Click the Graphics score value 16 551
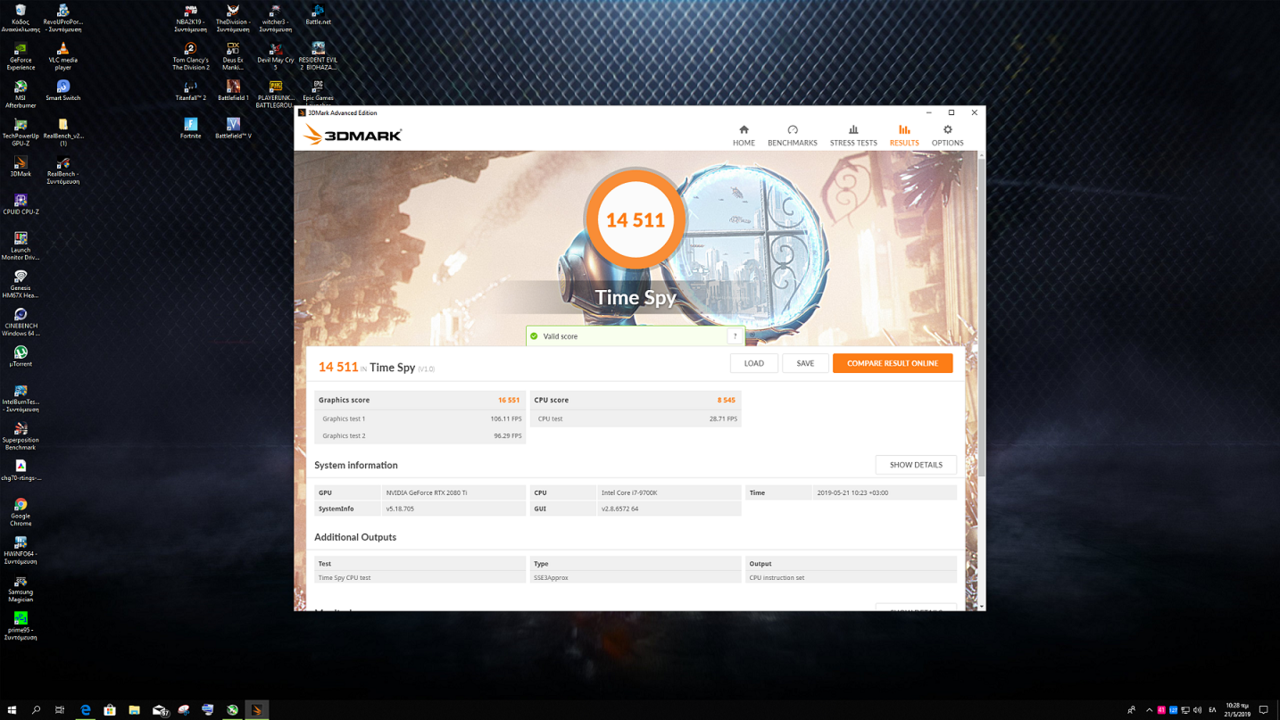Screen dimensions: 1280x720 click(508, 400)
